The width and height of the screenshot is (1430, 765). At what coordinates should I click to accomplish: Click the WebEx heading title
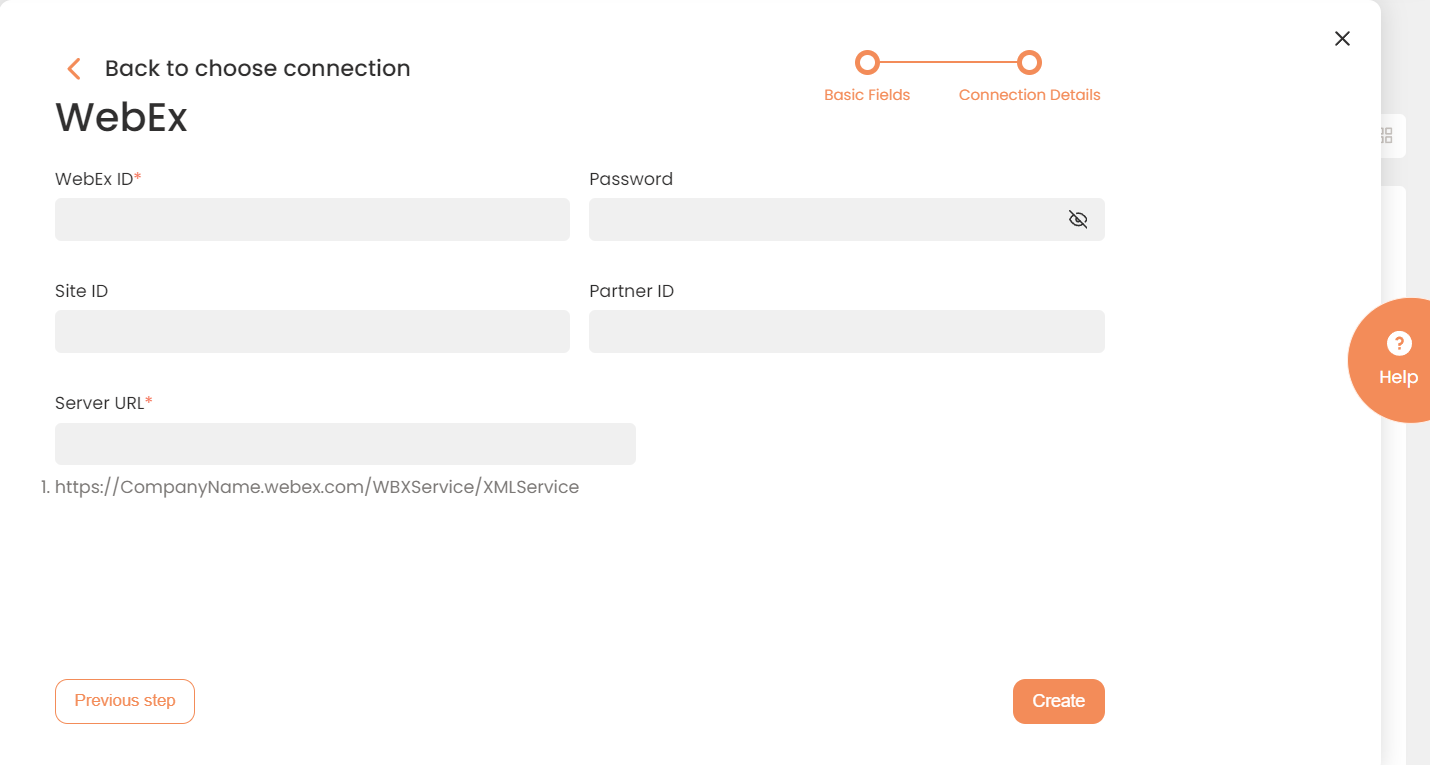click(121, 117)
